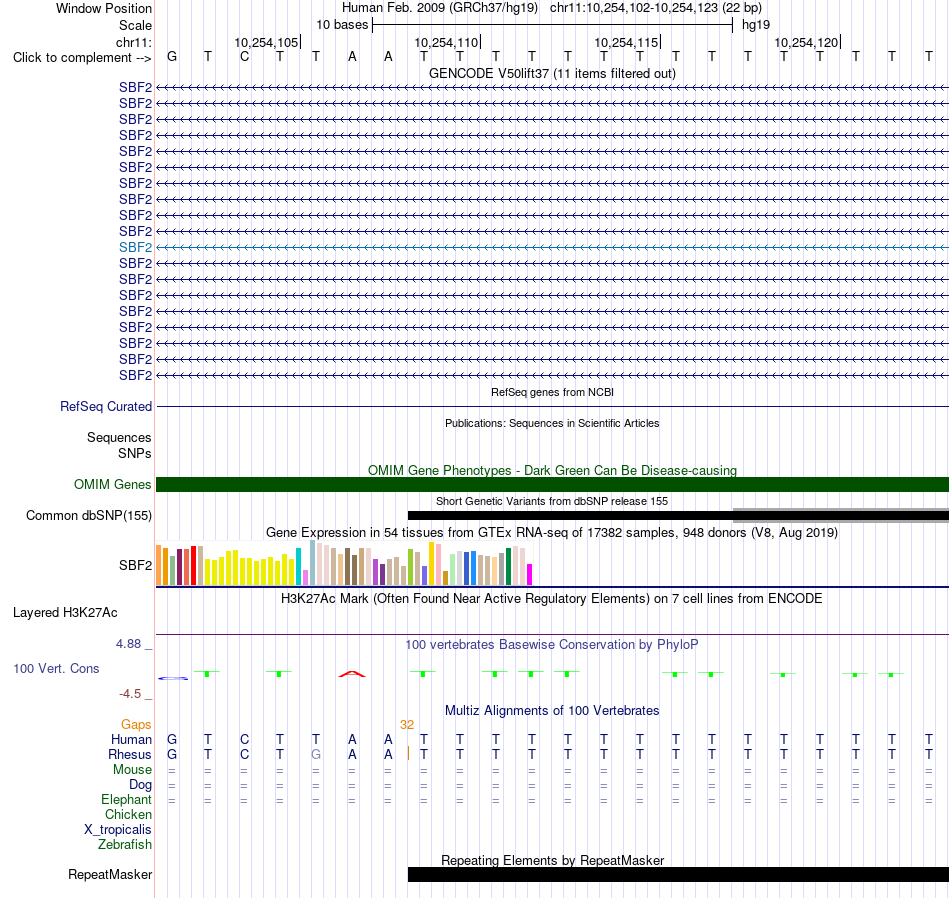
Task: Select the Zebrafish alignment row label
Action: 125,845
